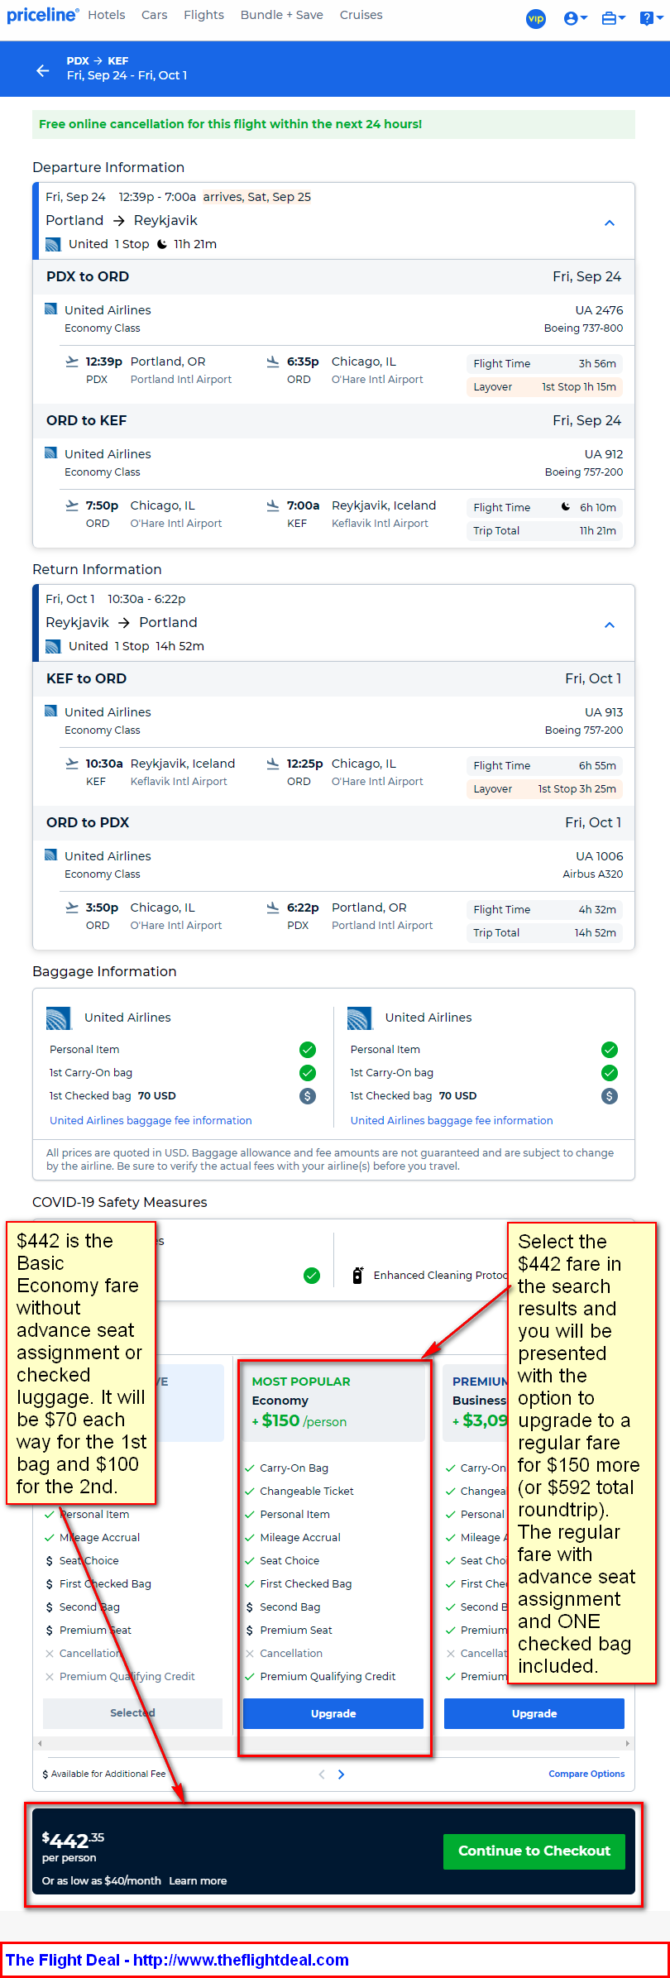Viewport: 670px width, 1978px height.
Task: Click the fare cards horizontal scrollbar
Action: click(x=333, y=1744)
